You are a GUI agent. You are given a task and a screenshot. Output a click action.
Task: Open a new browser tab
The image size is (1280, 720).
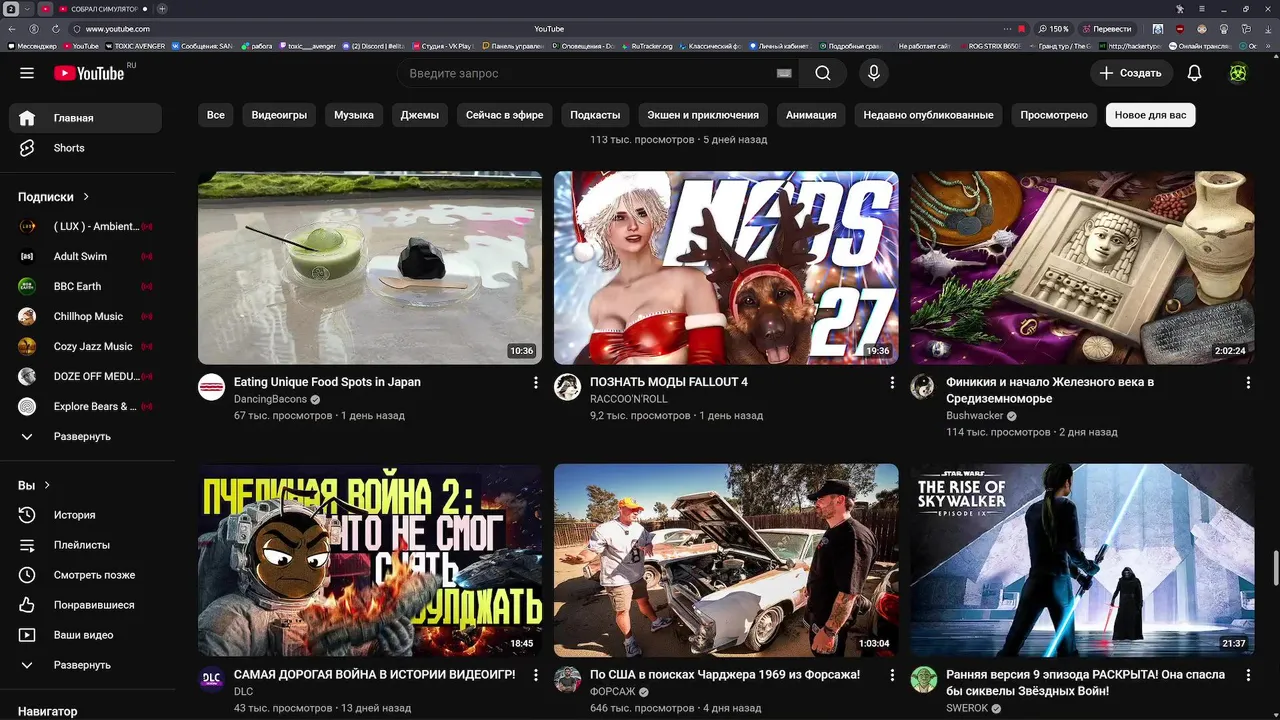pyautogui.click(x=162, y=9)
